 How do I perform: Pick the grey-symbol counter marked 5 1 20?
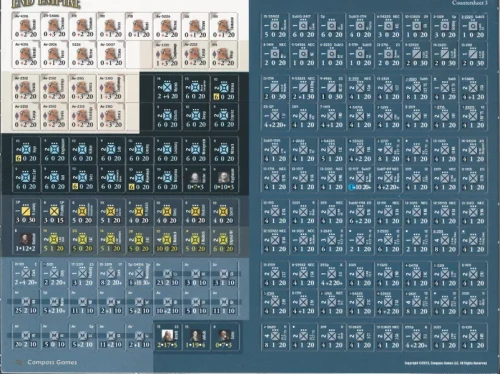click(x=332, y=151)
